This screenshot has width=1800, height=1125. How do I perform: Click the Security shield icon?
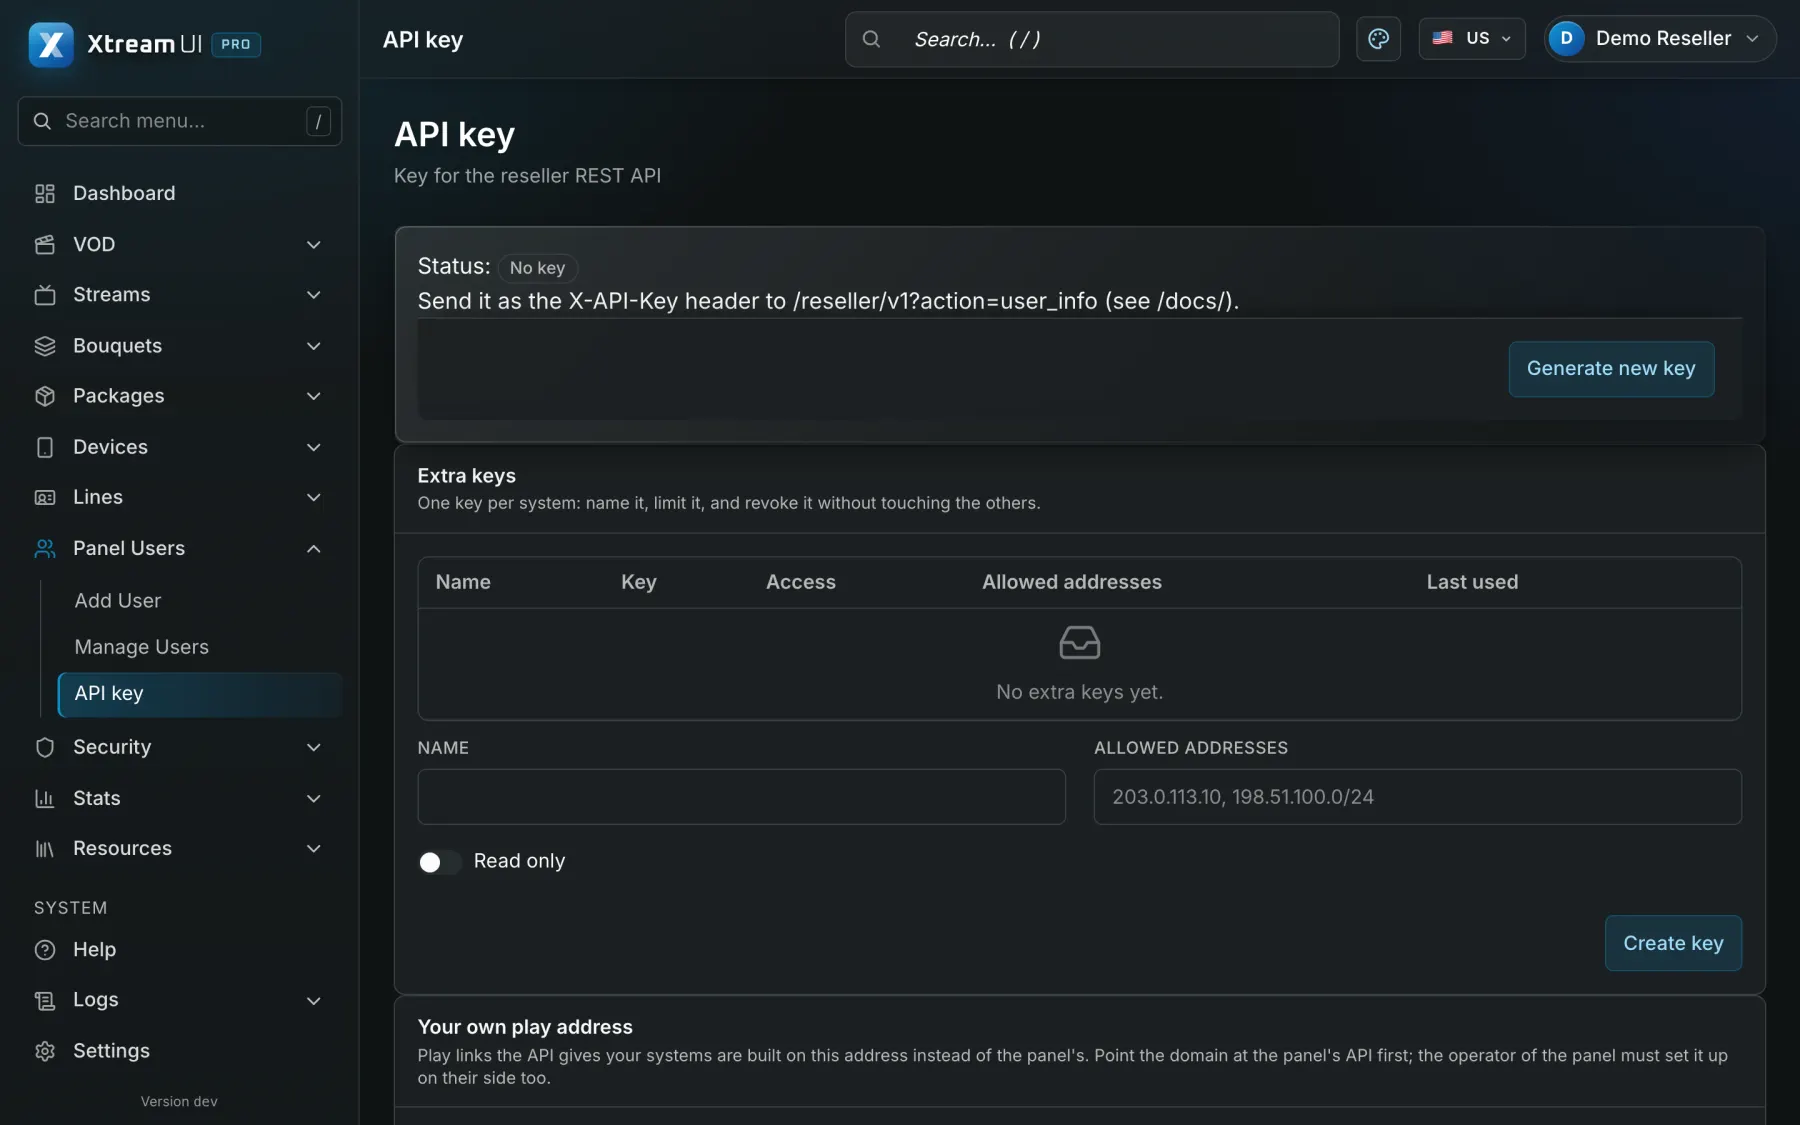click(x=45, y=747)
